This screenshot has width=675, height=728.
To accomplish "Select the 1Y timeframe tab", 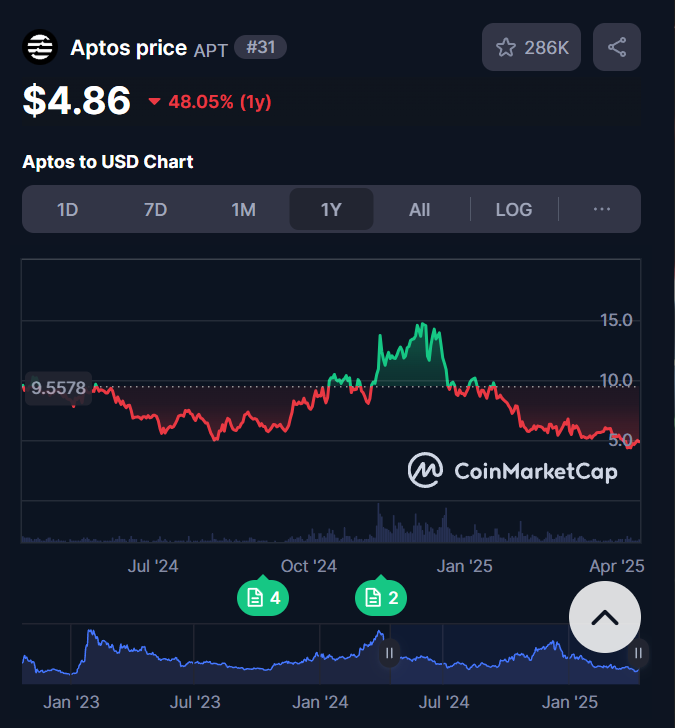I will point(331,209).
